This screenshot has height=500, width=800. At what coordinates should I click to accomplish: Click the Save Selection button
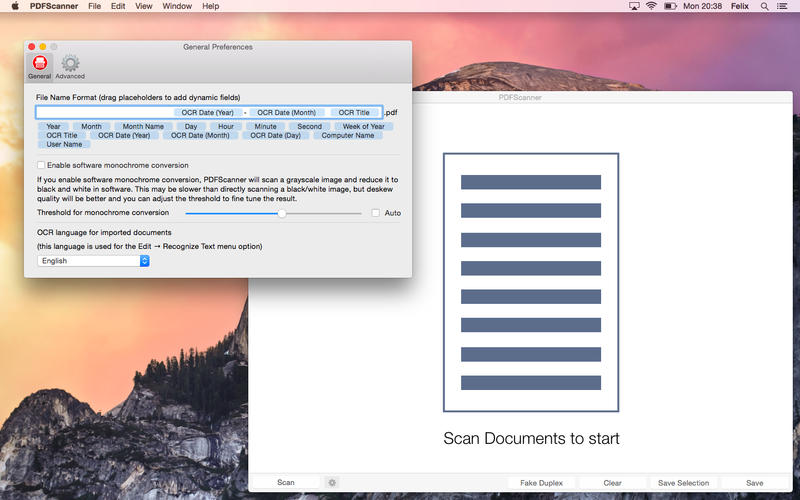point(683,482)
